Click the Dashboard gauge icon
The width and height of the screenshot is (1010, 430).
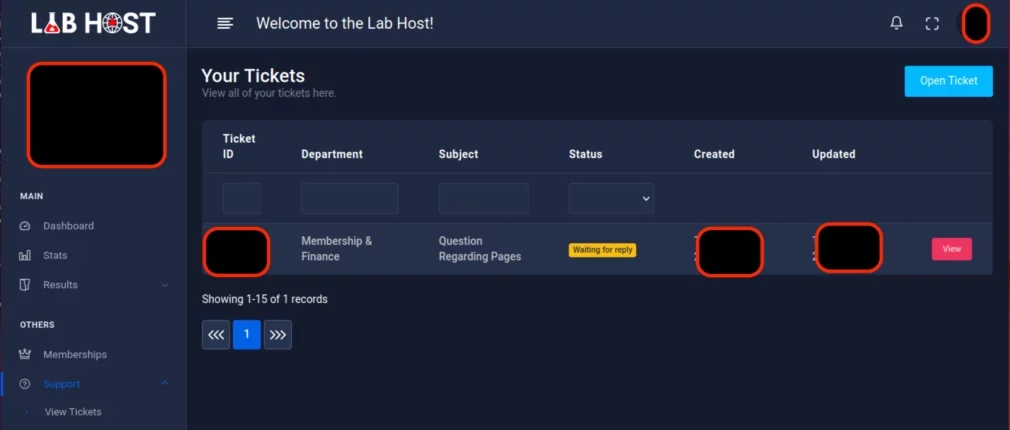pyautogui.click(x=25, y=226)
